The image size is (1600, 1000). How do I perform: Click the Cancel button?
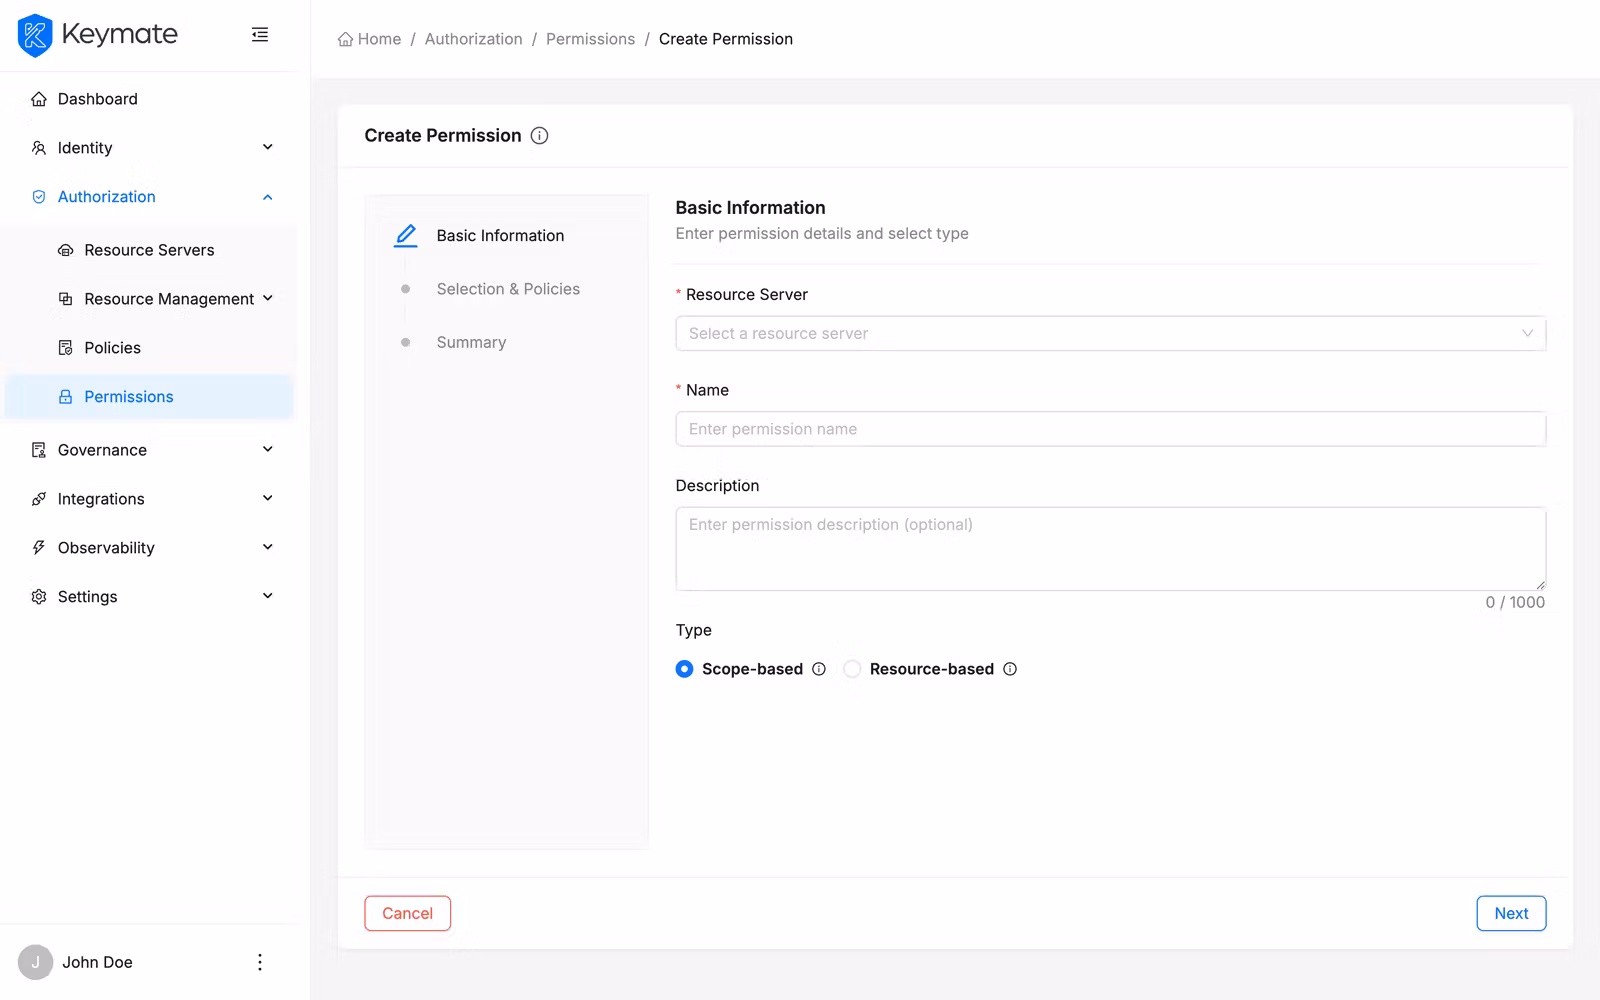pyautogui.click(x=407, y=913)
